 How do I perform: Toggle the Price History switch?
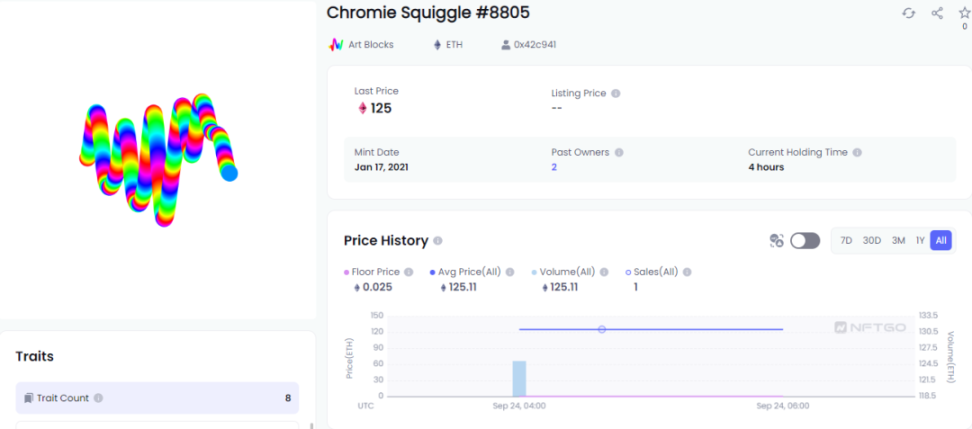tap(805, 241)
